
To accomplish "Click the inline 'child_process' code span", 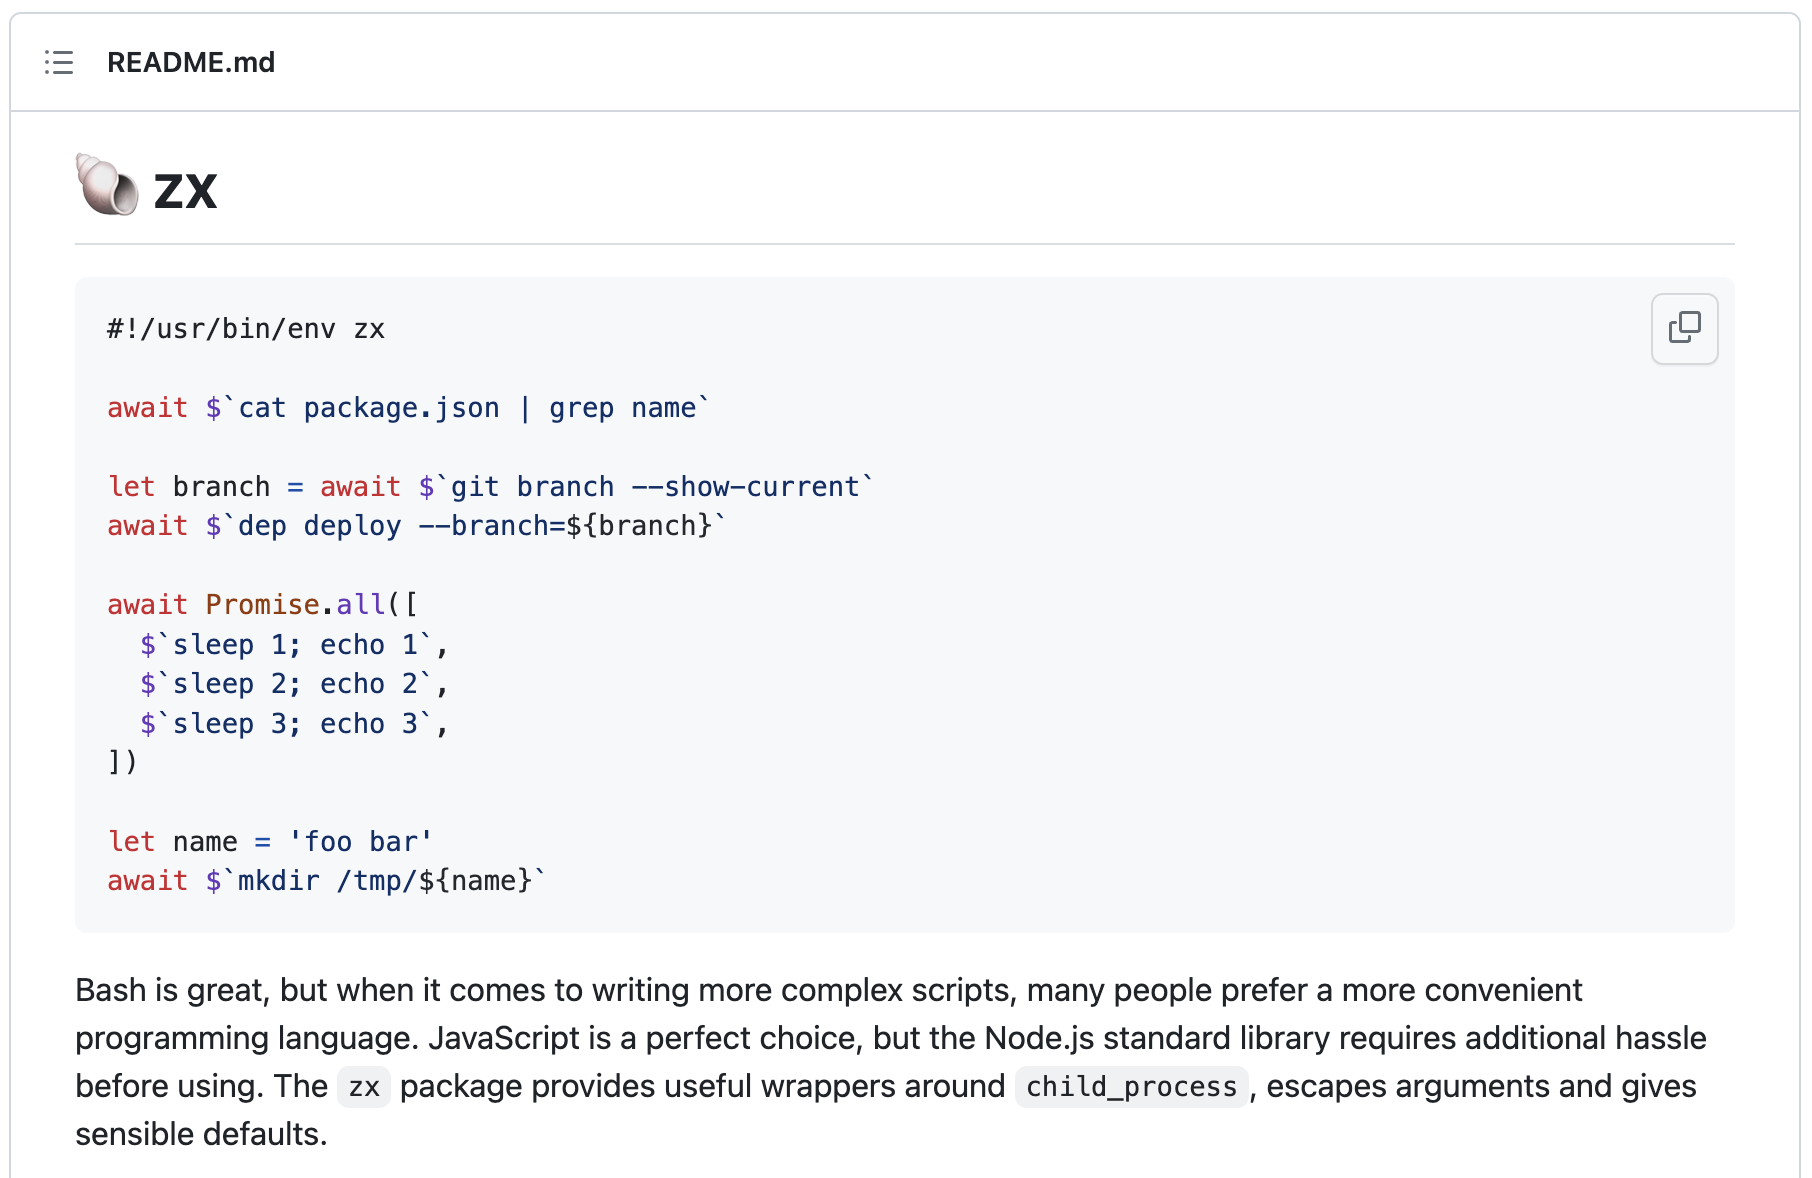I will point(1132,1087).
